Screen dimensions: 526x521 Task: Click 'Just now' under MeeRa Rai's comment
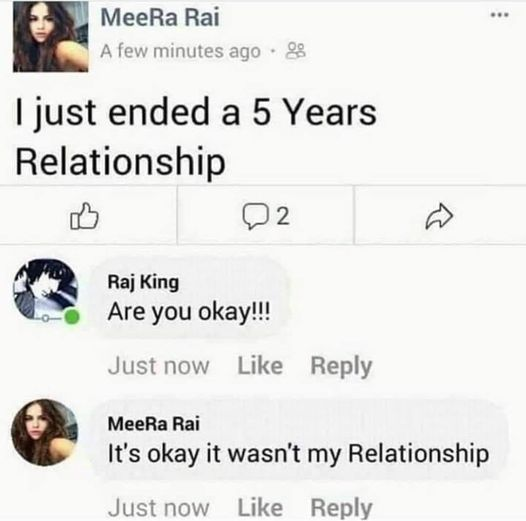pos(159,508)
